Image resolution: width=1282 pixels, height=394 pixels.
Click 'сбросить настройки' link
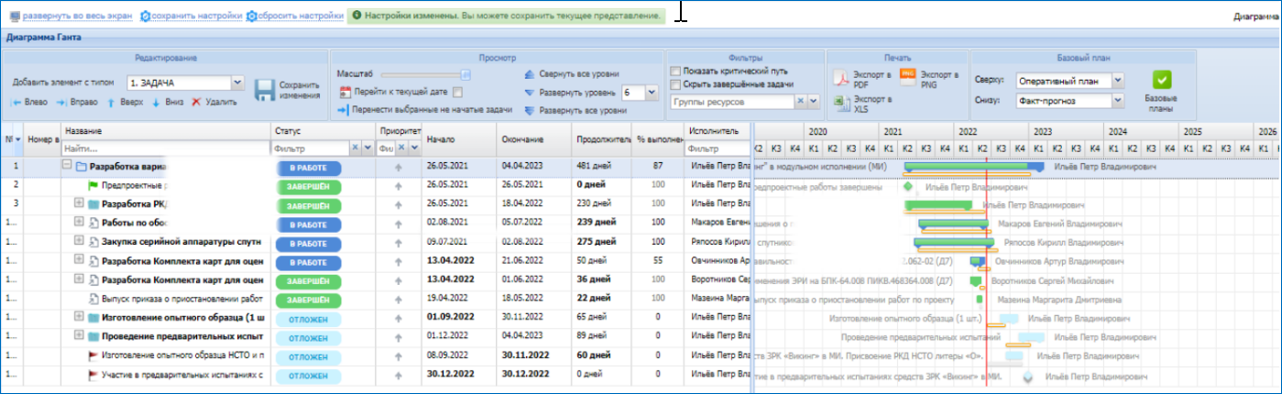(x=301, y=17)
